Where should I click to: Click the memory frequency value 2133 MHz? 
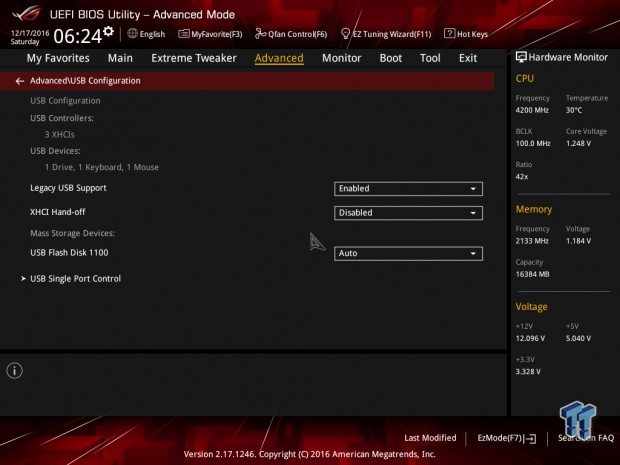pos(532,241)
